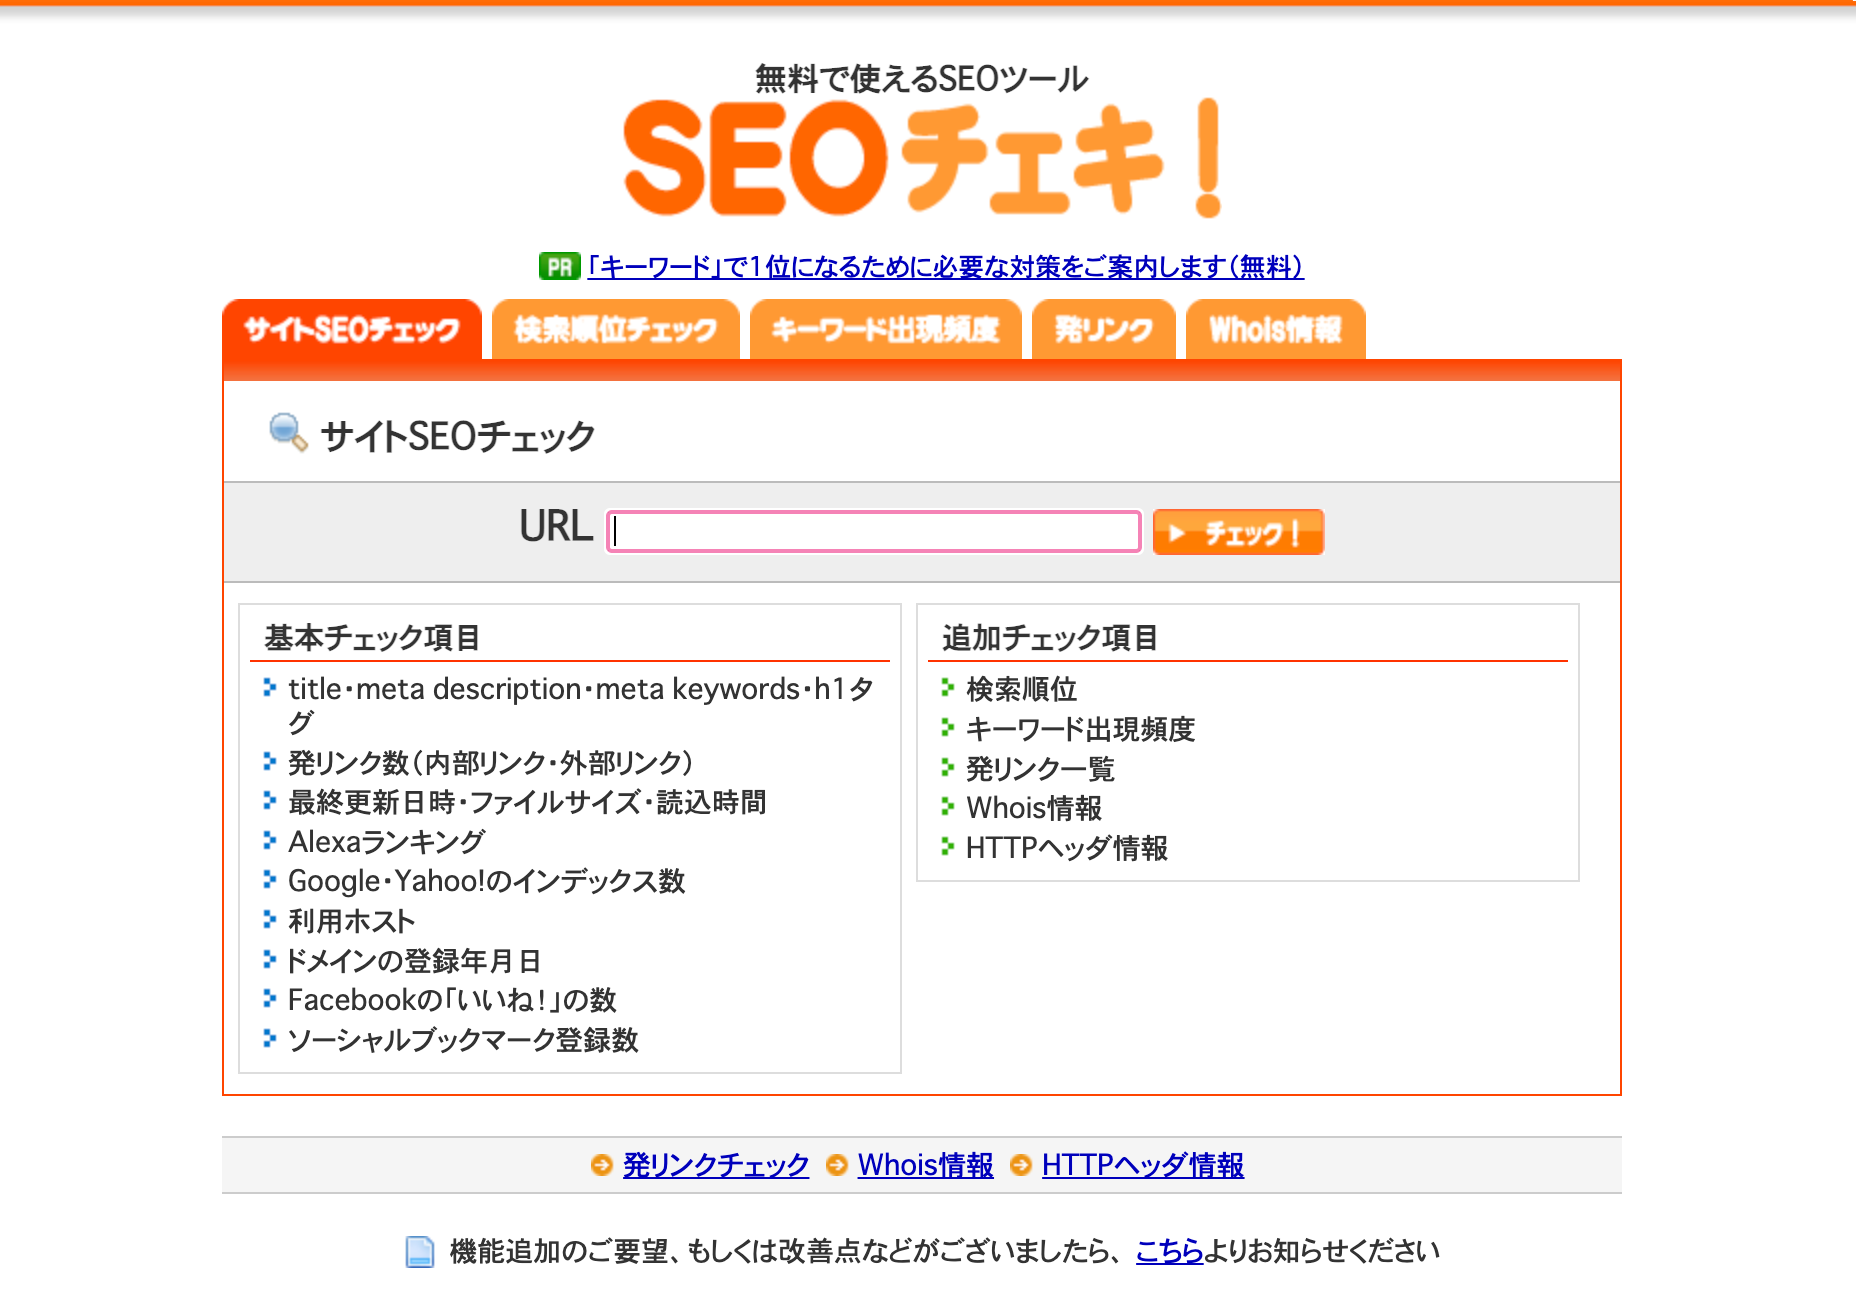Viewport: 1856px width, 1314px height.
Task: Open the Whois情報 footer link
Action: point(926,1165)
